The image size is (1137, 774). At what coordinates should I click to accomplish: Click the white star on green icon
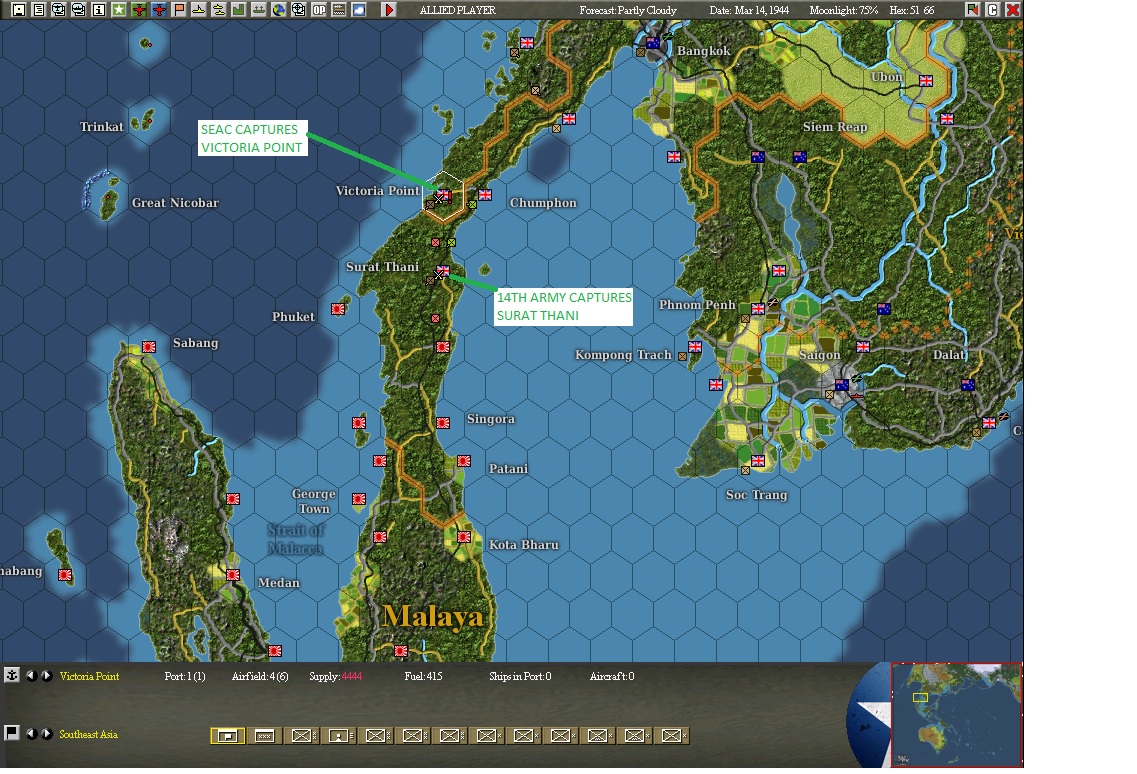click(119, 10)
